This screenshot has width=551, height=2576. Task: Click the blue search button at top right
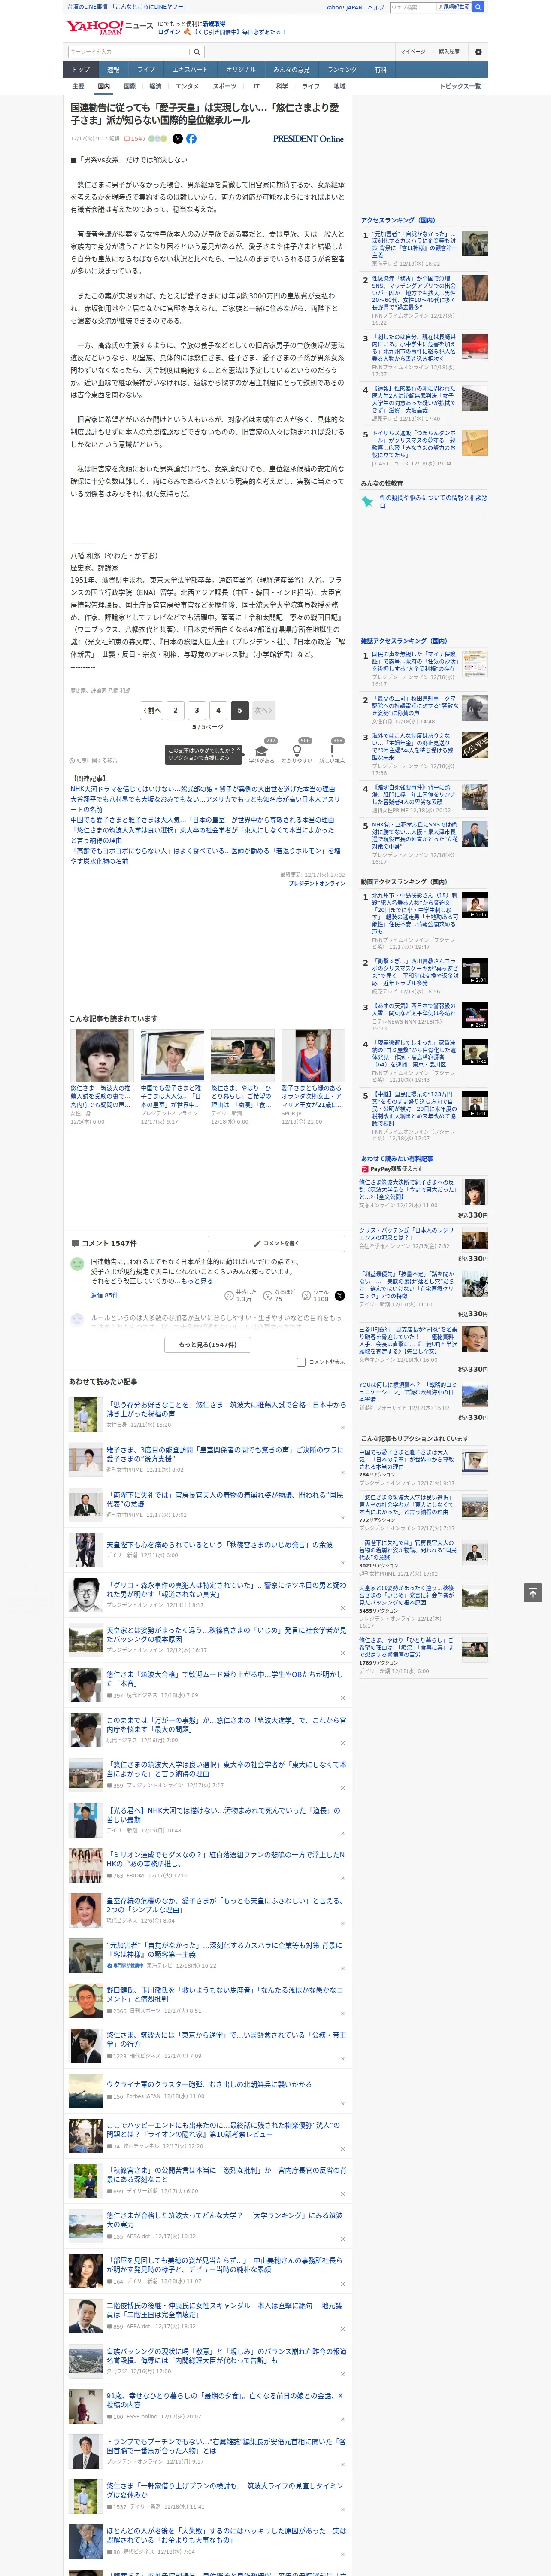click(478, 7)
